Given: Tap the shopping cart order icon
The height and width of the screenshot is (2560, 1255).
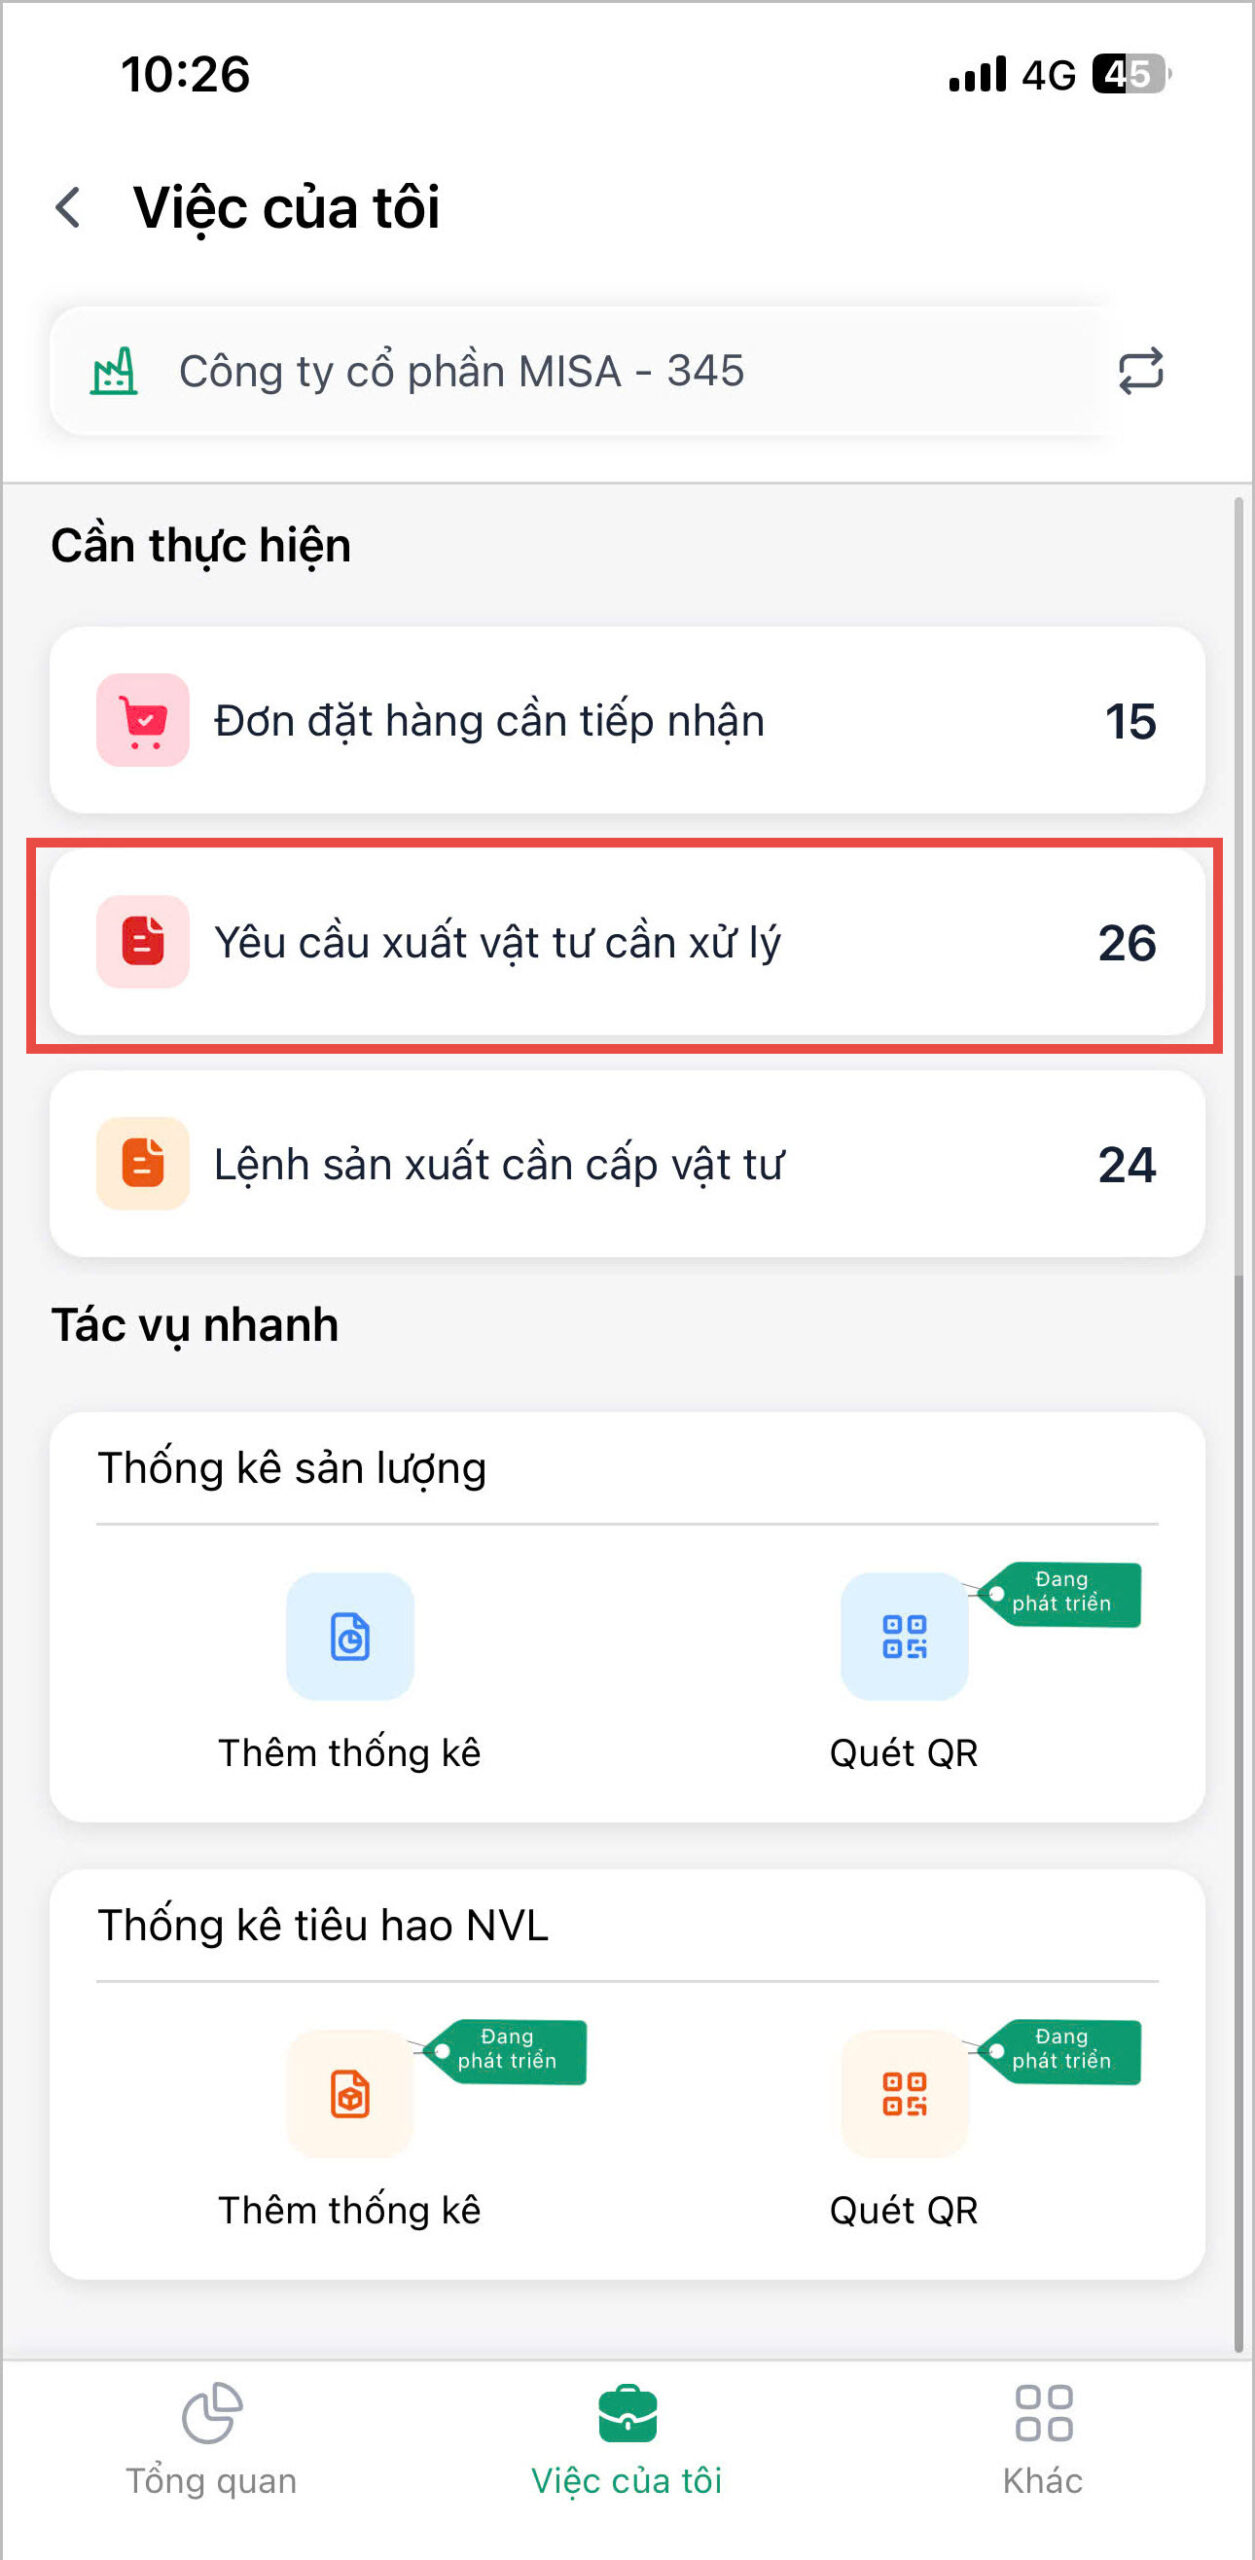Looking at the screenshot, I should (x=143, y=720).
